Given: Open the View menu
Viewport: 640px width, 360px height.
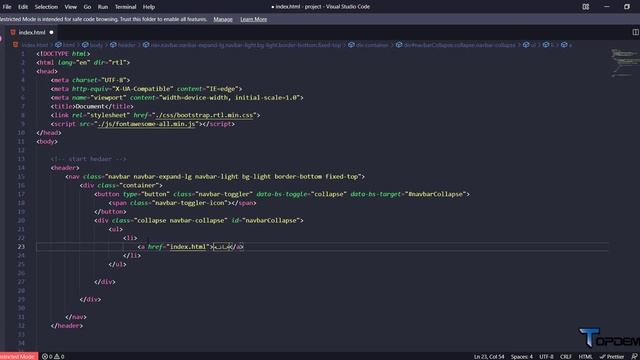Looking at the screenshot, I should click(x=71, y=7).
